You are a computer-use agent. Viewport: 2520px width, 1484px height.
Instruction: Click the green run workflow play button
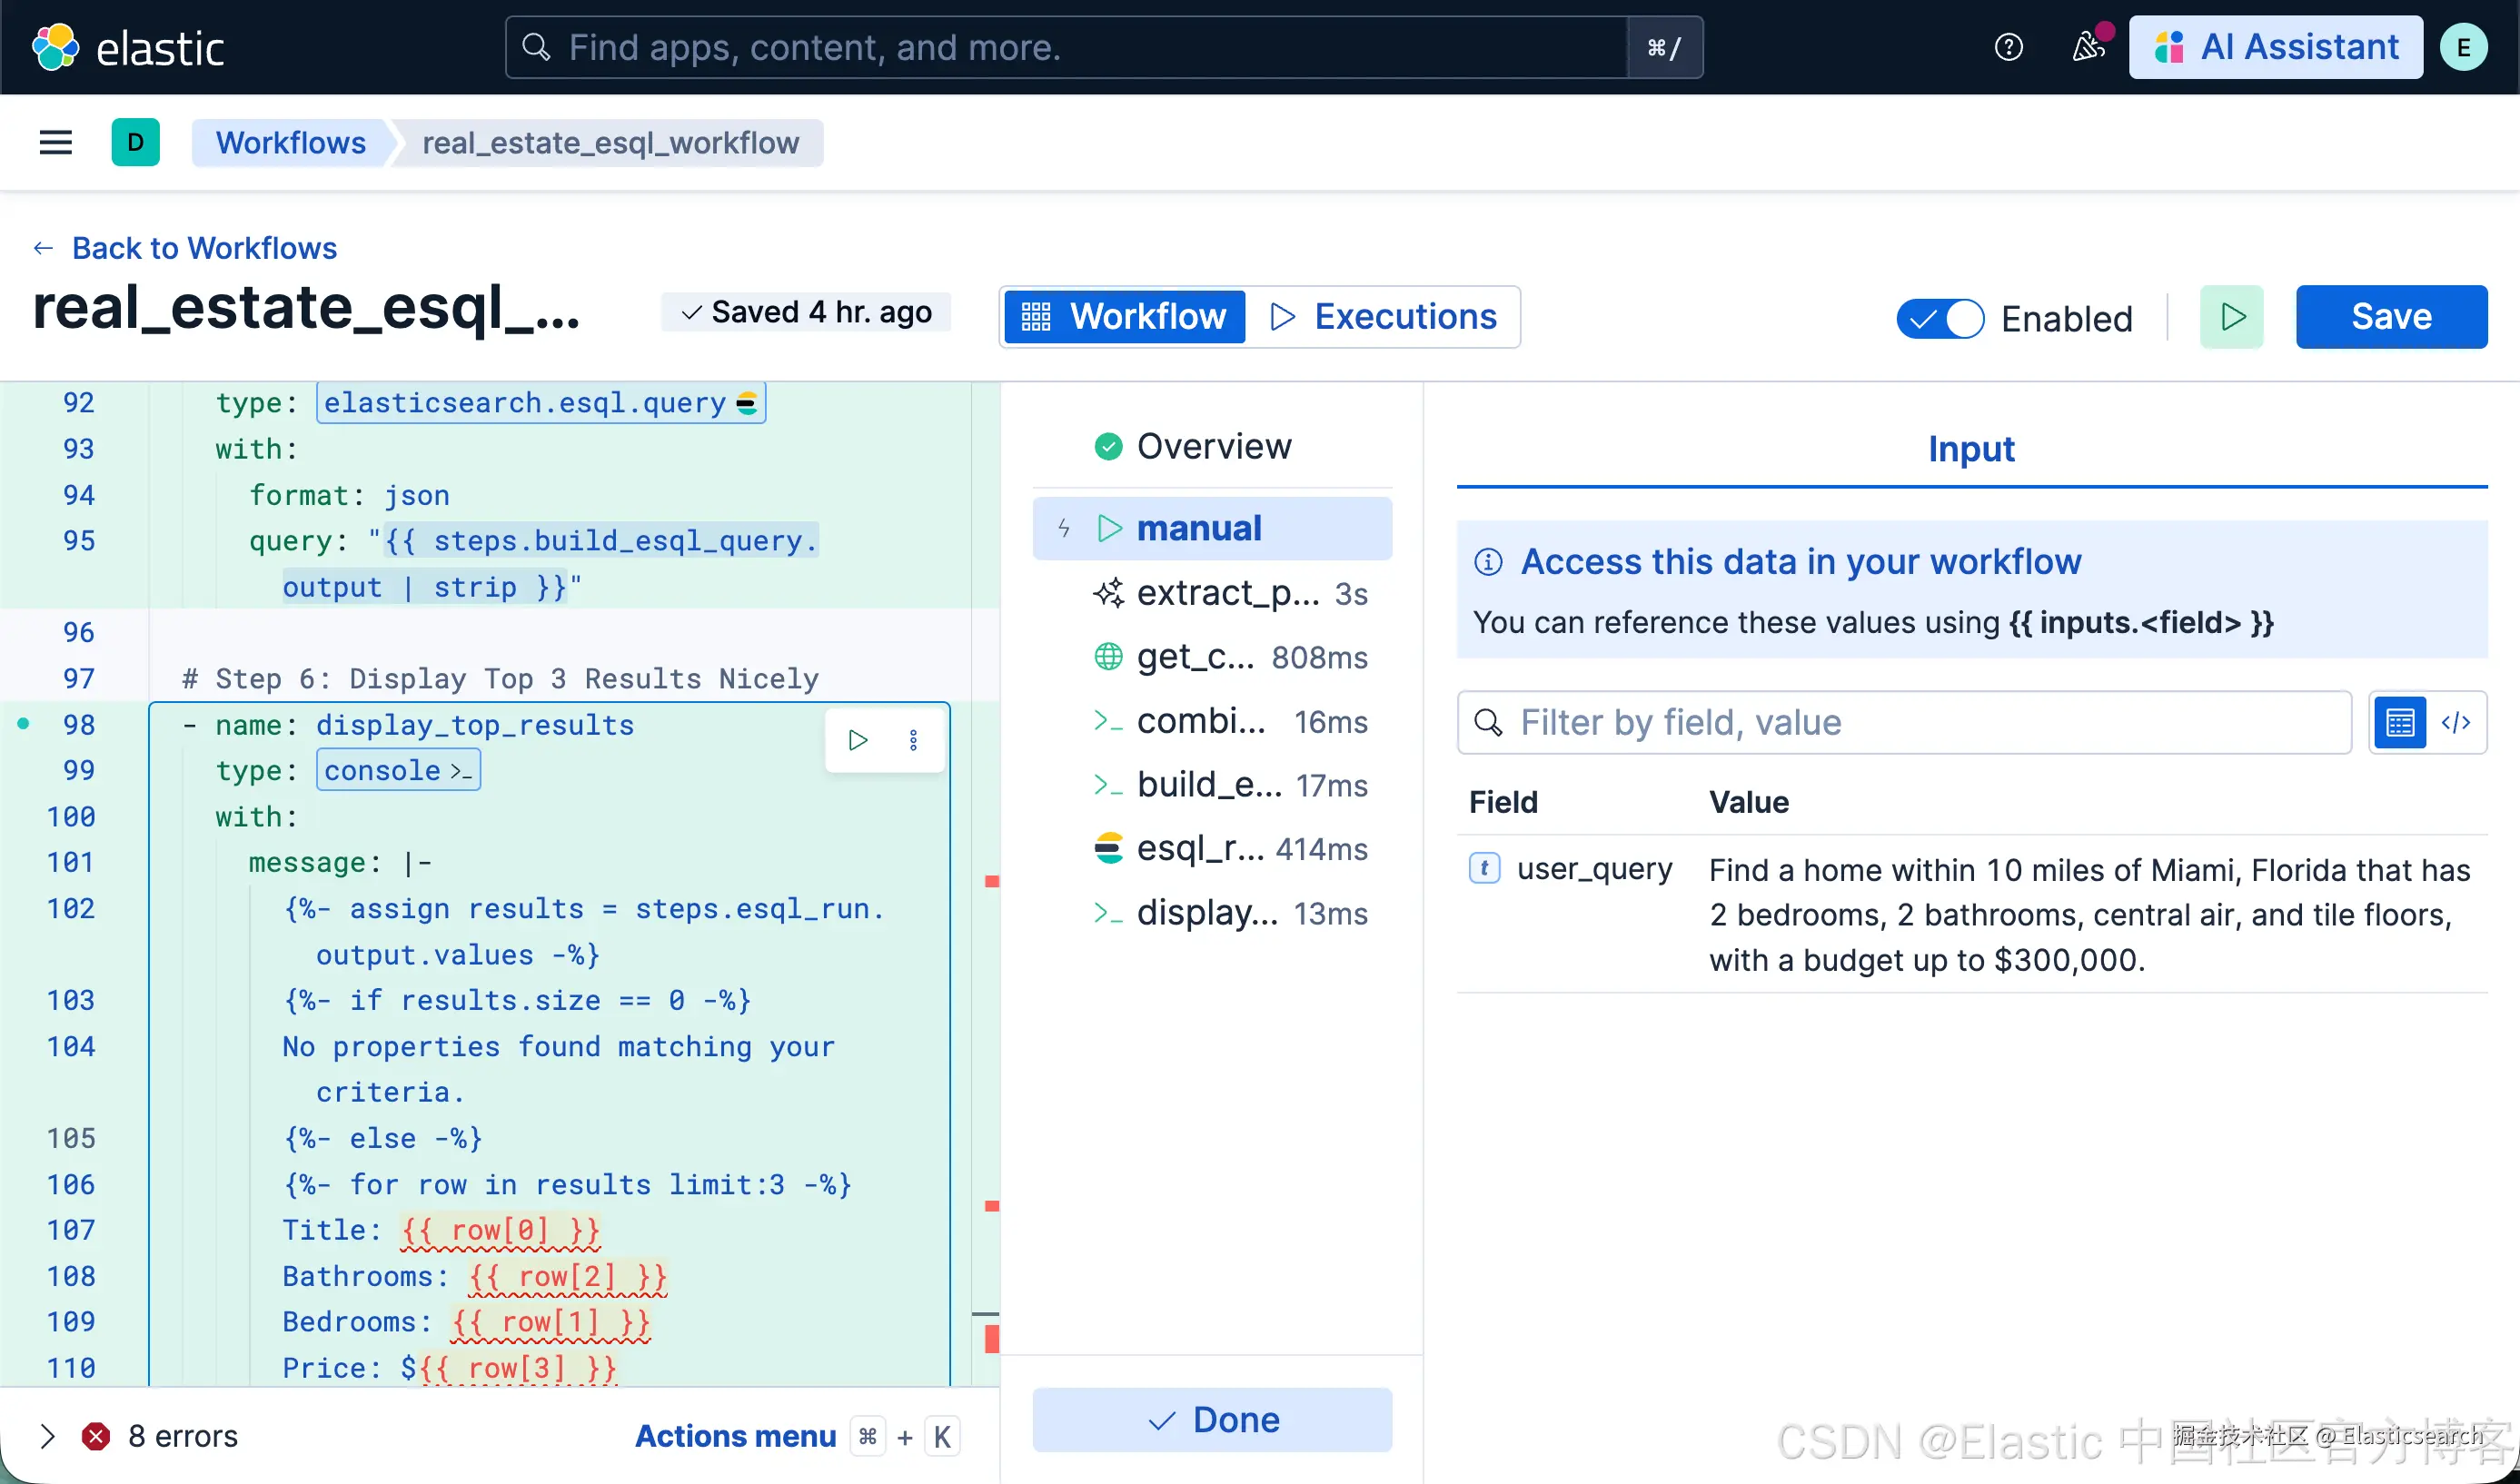[x=2231, y=317]
